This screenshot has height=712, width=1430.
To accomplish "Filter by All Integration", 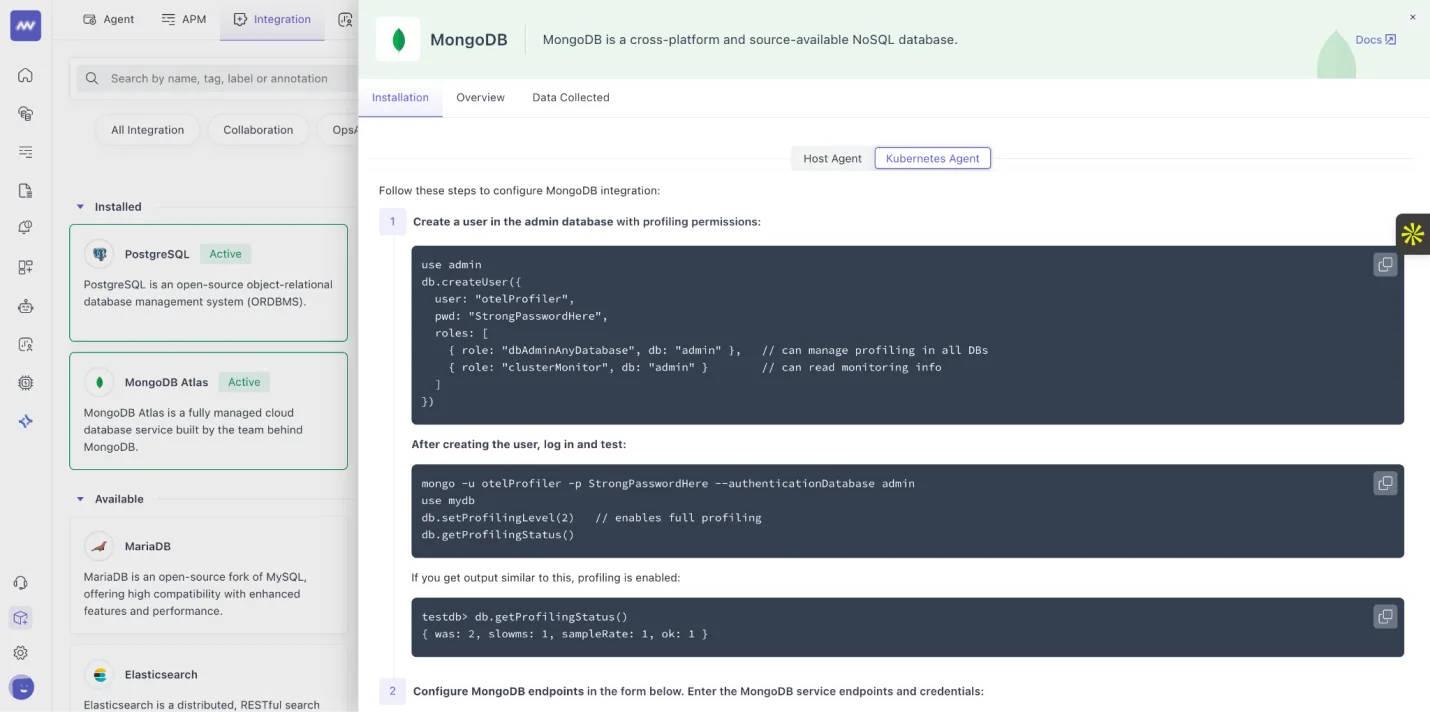I will [x=147, y=130].
